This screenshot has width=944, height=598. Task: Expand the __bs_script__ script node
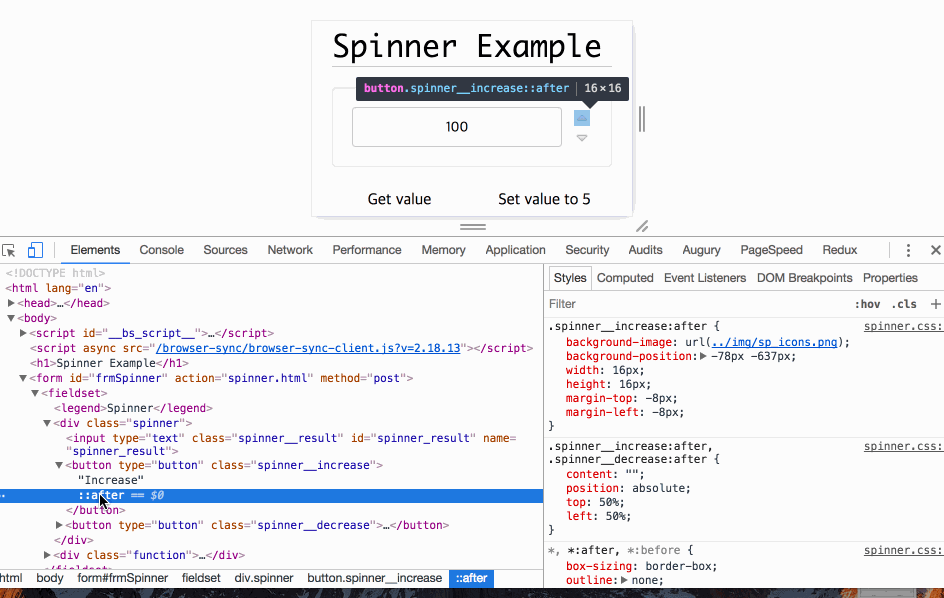tap(23, 333)
